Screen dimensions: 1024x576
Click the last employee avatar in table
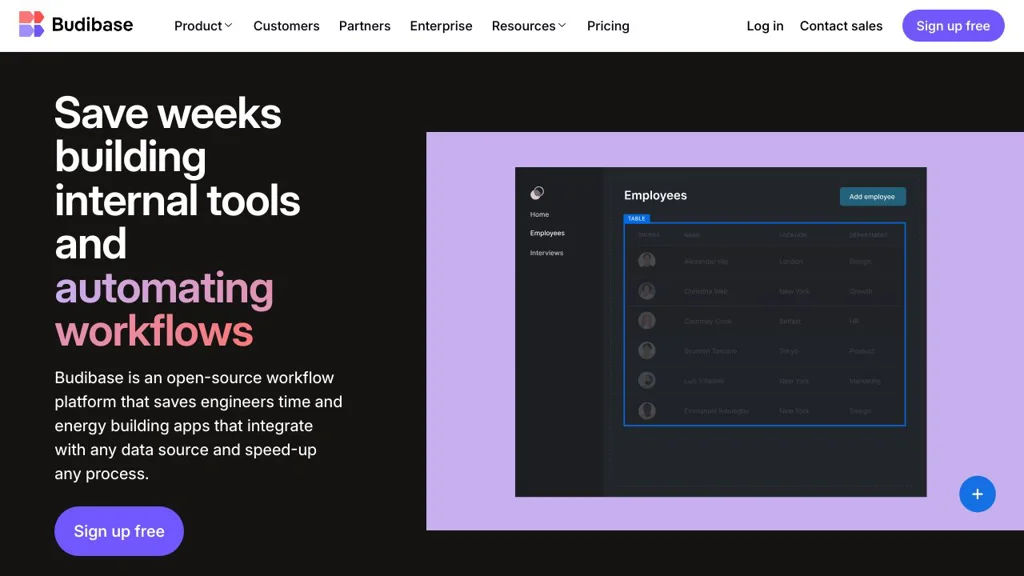click(647, 410)
